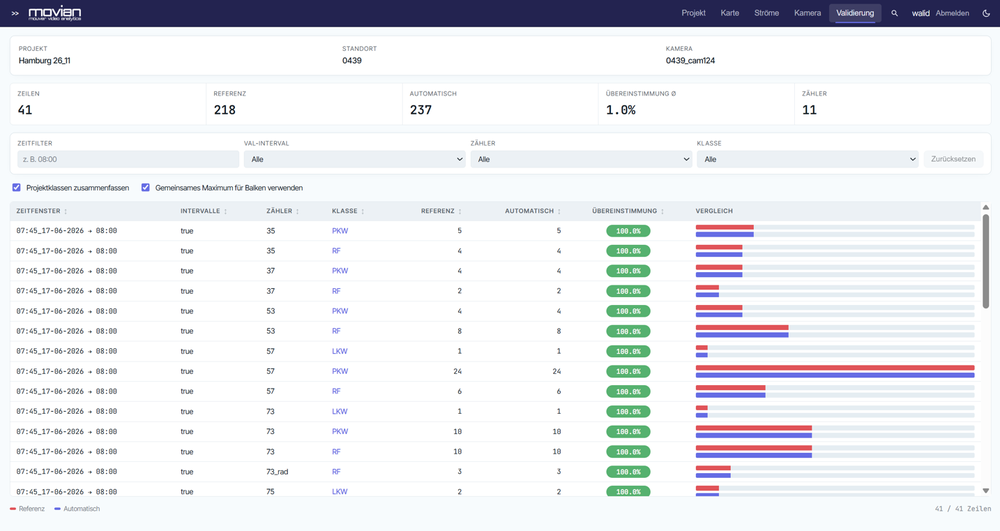Image resolution: width=1000 pixels, height=531 pixels.
Task: Click 100.0% badge for Zähler 57 PKW
Action: (628, 371)
